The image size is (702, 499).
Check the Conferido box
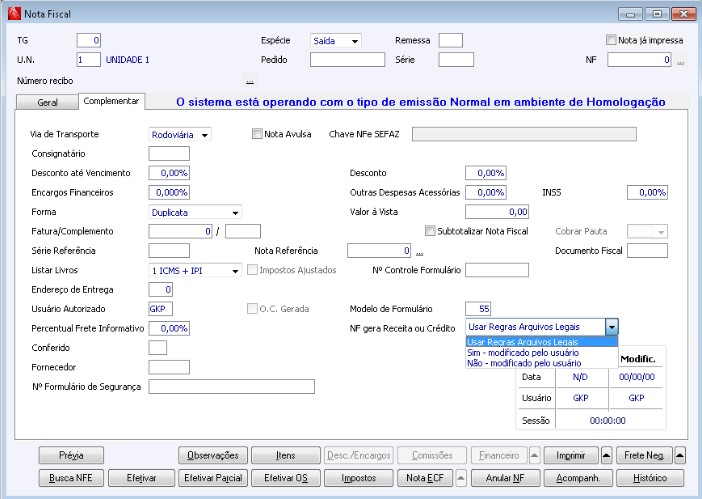[x=158, y=348]
